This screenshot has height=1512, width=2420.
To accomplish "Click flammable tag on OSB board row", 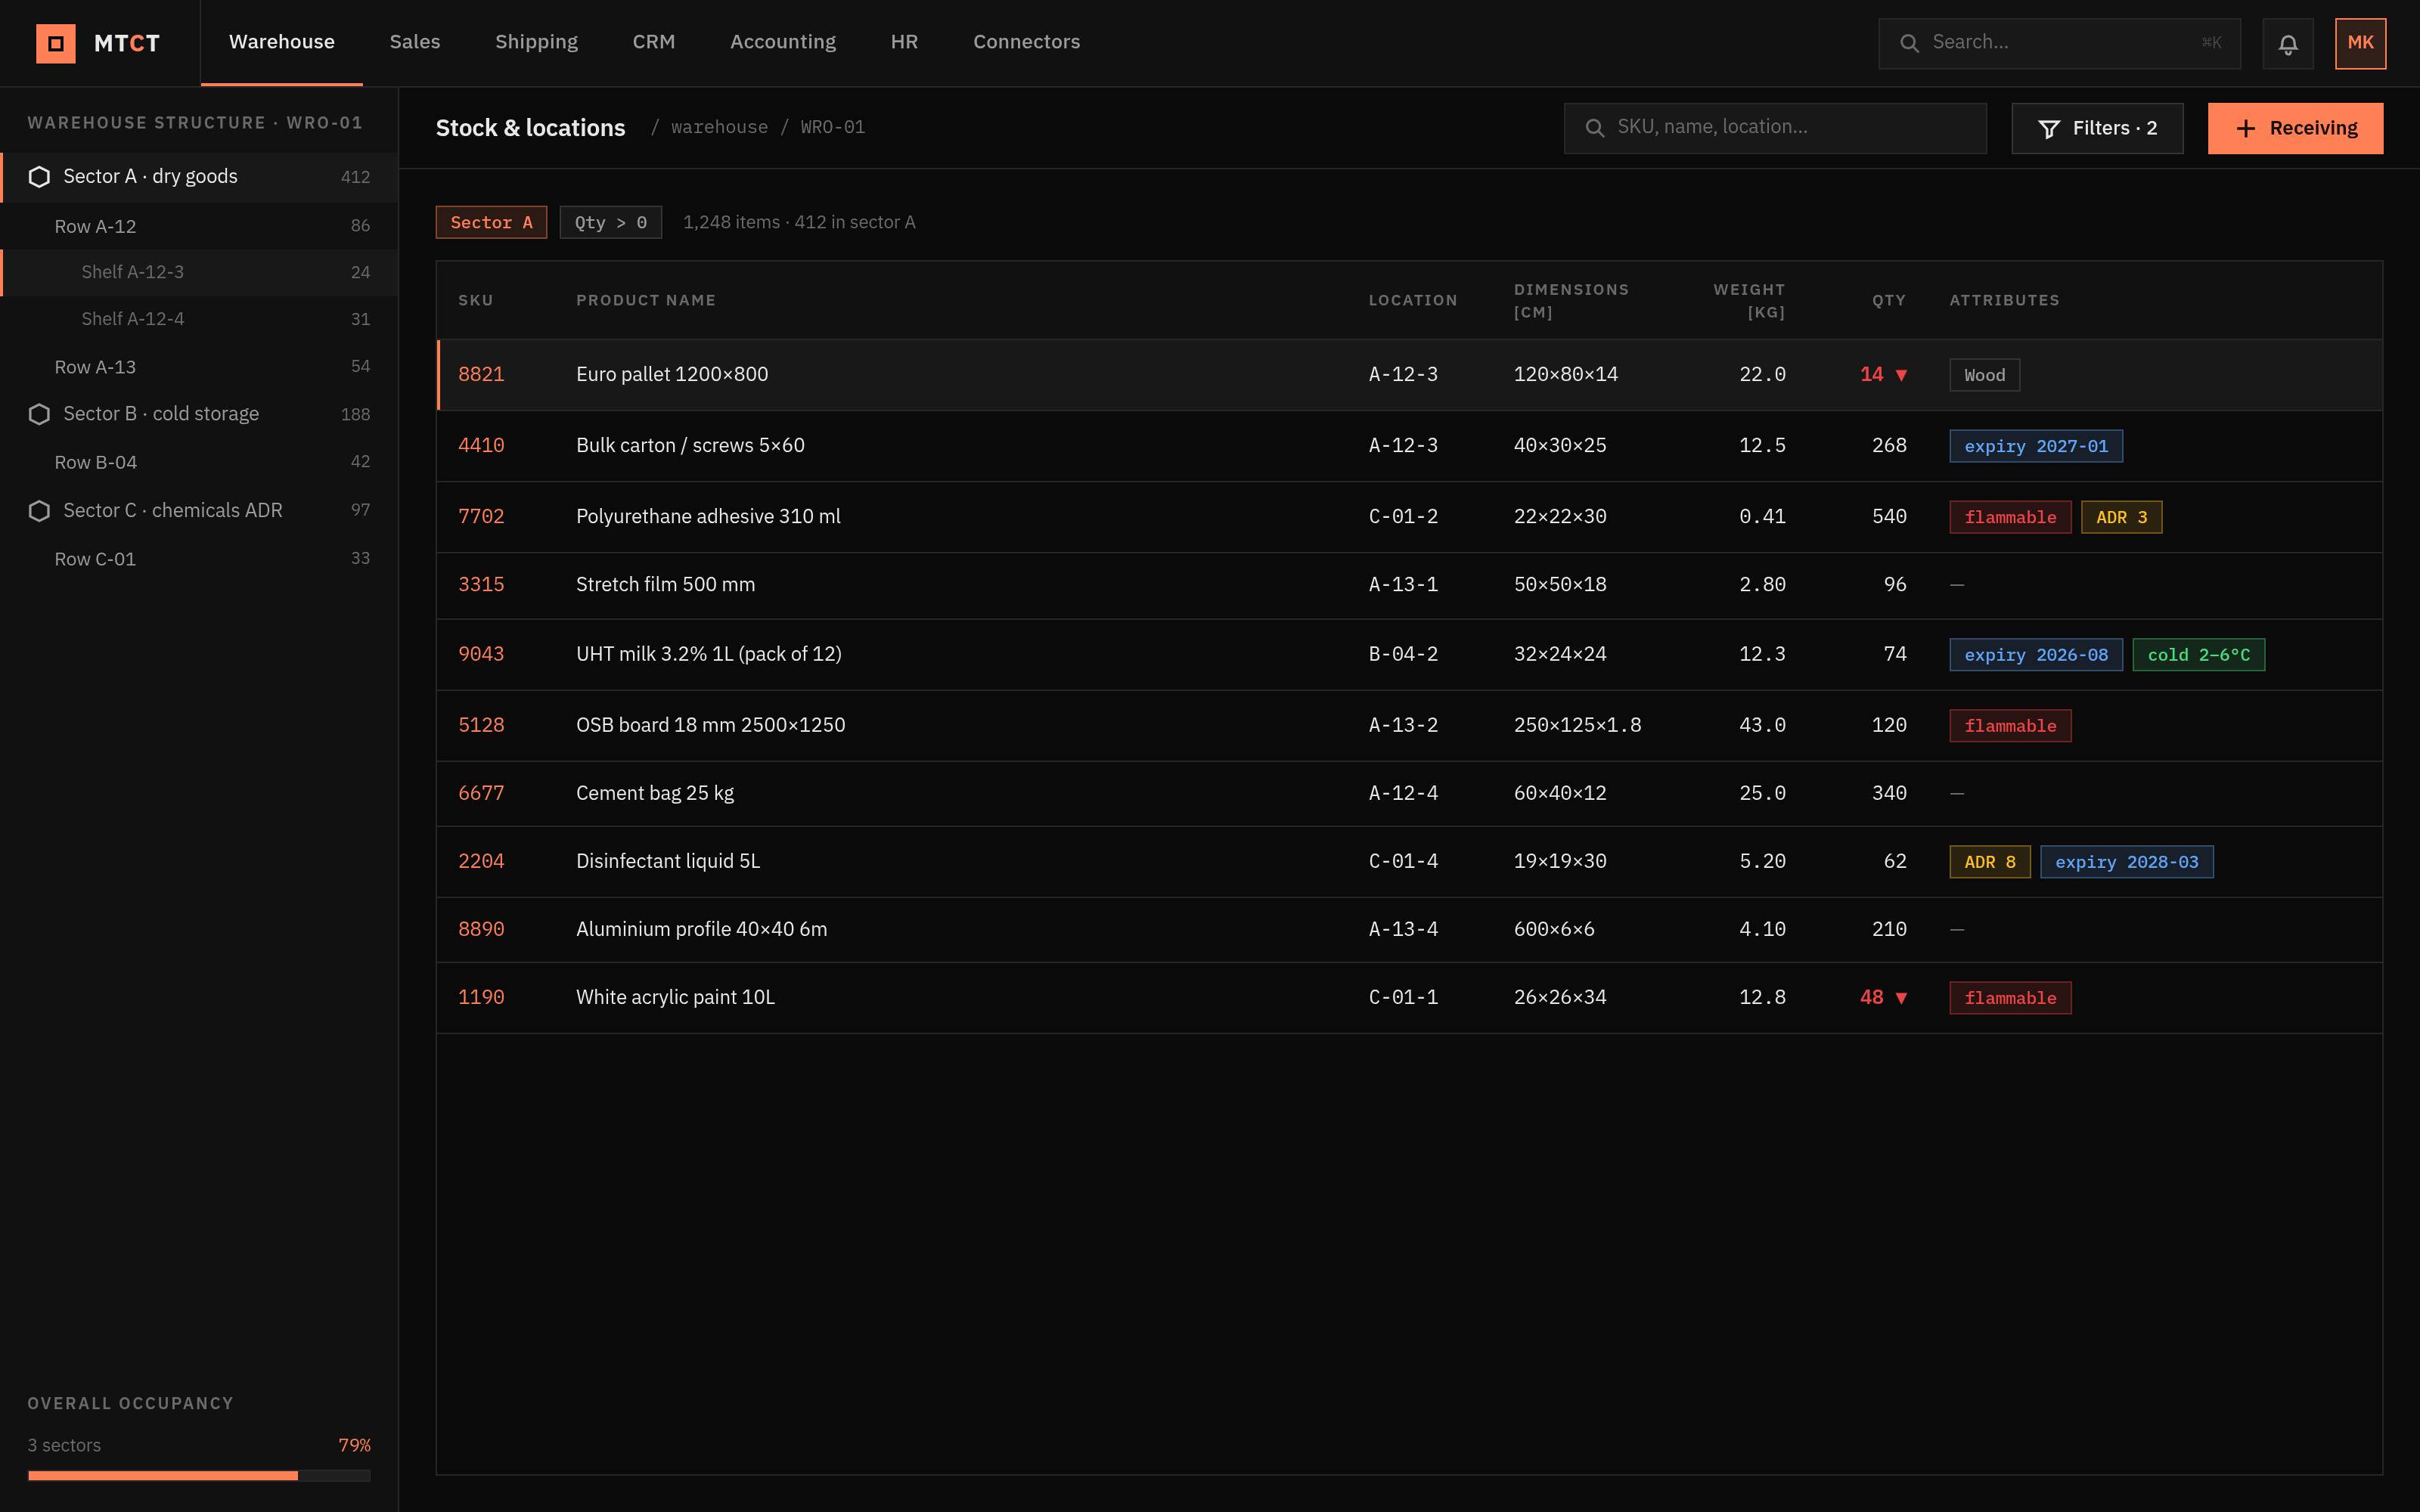I will click(x=2010, y=726).
